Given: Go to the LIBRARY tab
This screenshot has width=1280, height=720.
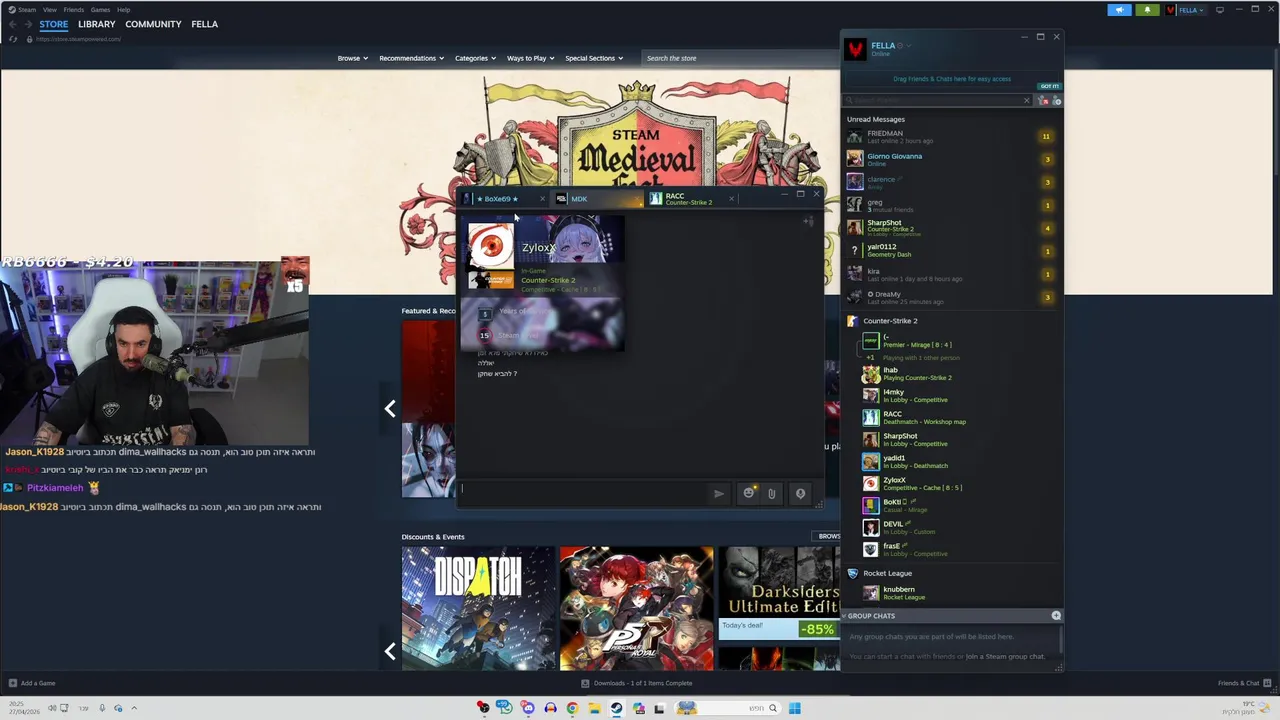Looking at the screenshot, I should [96, 24].
